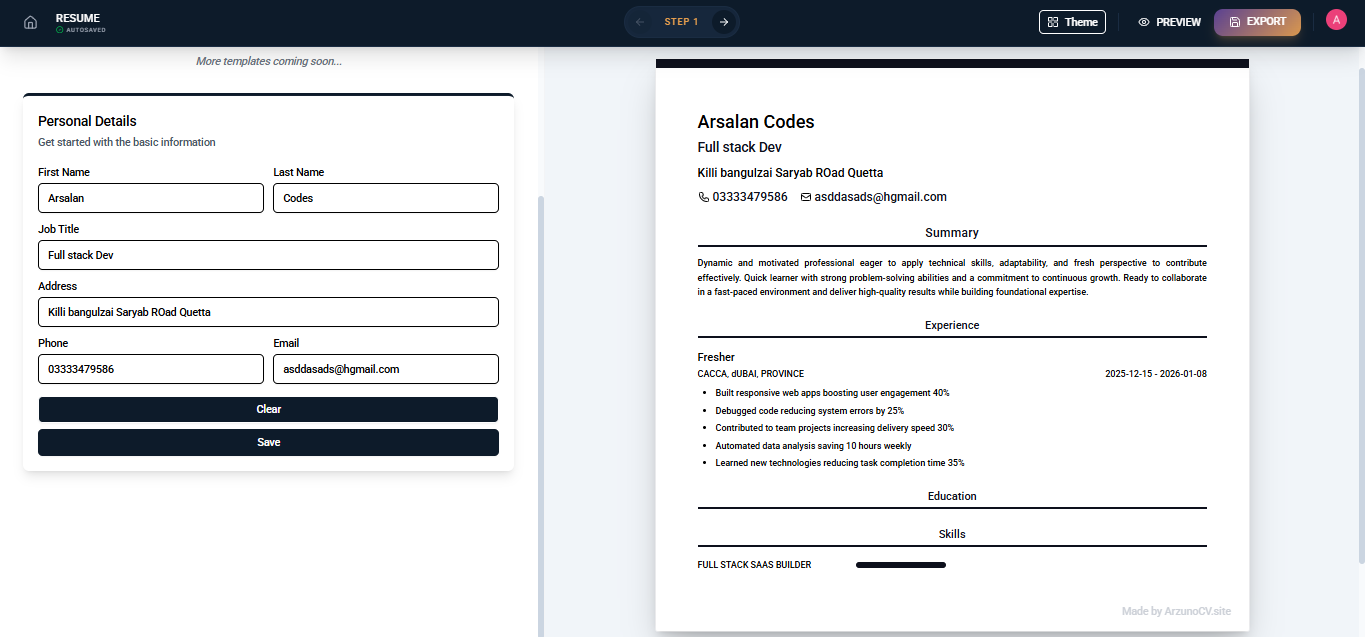Clear the personal details form
This screenshot has height=637, width=1365.
coord(268,409)
